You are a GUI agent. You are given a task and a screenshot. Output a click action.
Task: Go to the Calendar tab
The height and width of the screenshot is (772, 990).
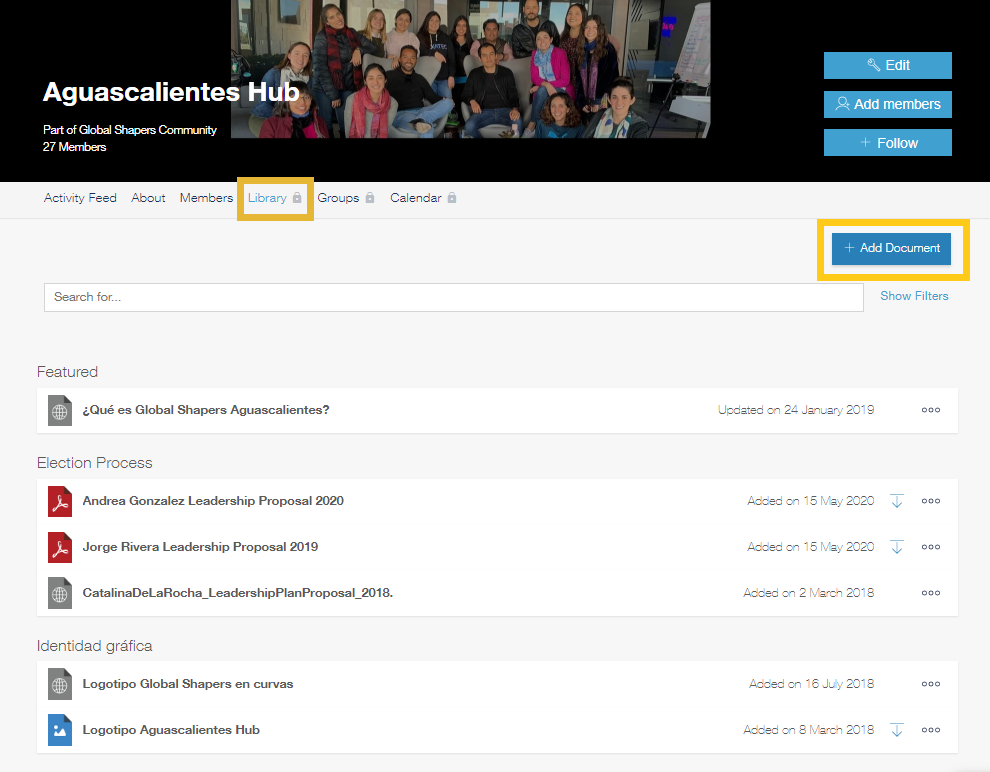[416, 198]
